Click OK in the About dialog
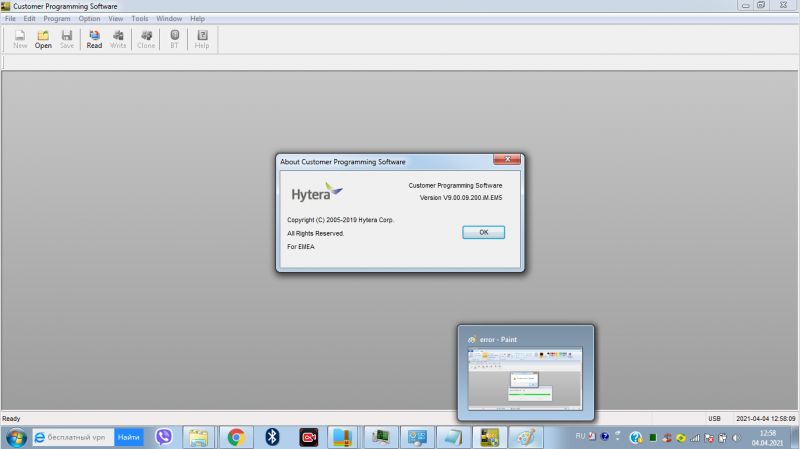 (484, 232)
